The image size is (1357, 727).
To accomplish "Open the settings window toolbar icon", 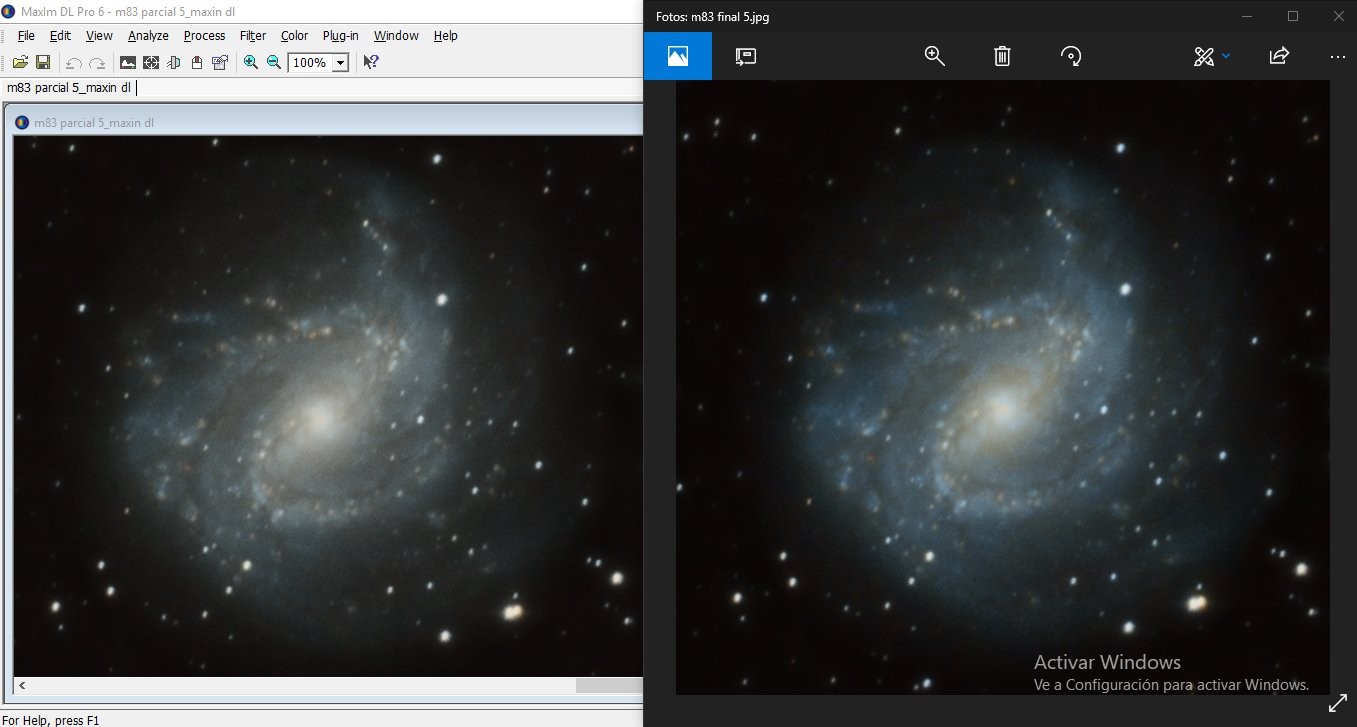I will pos(220,62).
